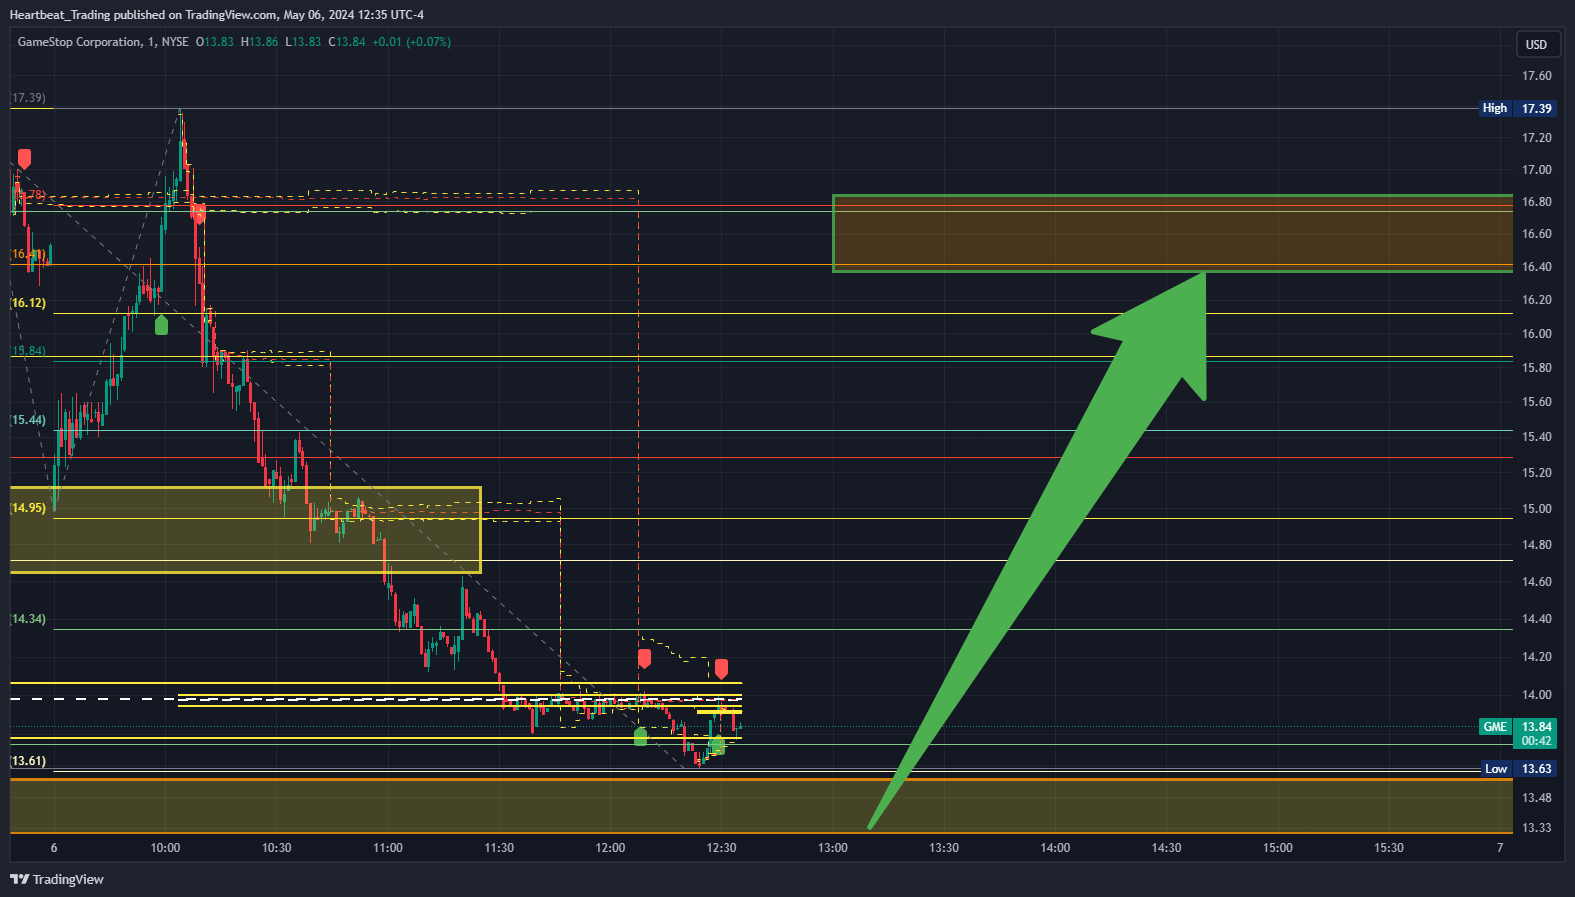Screen dimensions: 1575x897
Task: Click the 16.80 price axis value
Action: [x=1537, y=202]
